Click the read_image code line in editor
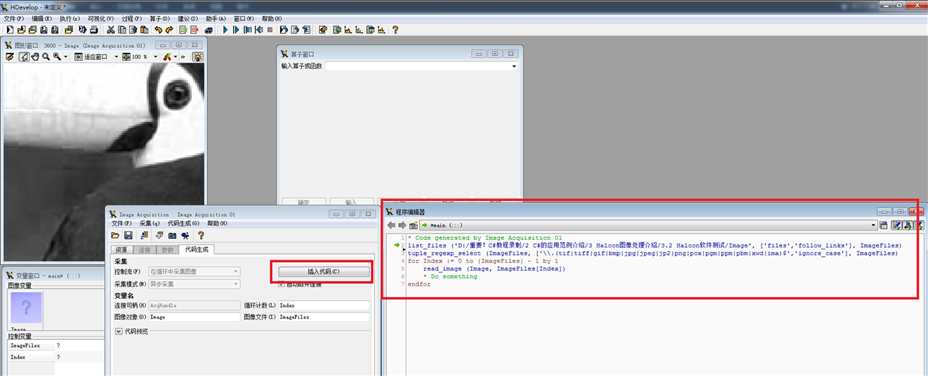This screenshot has height=376, width=928. tap(494, 269)
